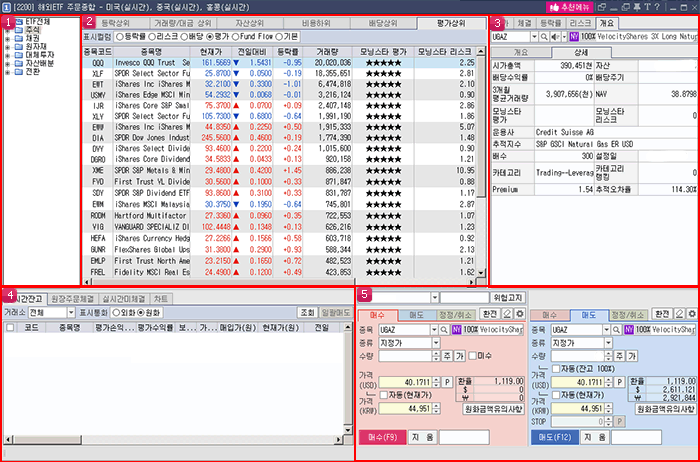Select the Fund Flow radio button
700x462 pixels.
pyautogui.click(x=235, y=37)
